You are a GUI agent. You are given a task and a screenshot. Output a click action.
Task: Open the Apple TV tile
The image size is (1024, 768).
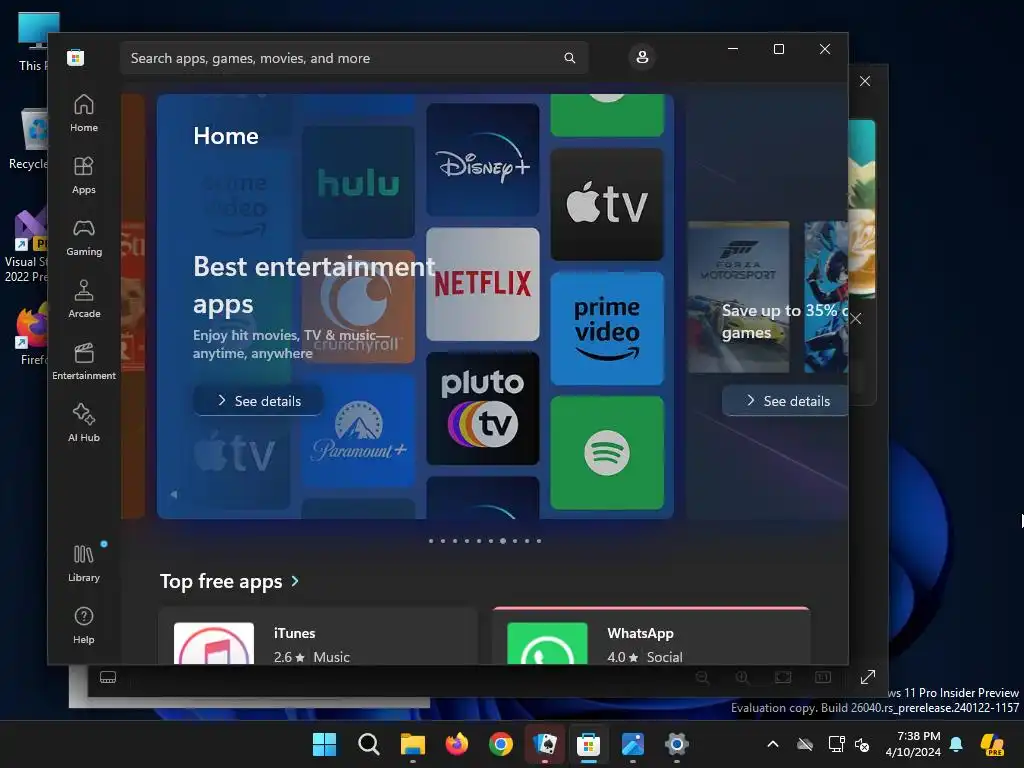coord(607,204)
